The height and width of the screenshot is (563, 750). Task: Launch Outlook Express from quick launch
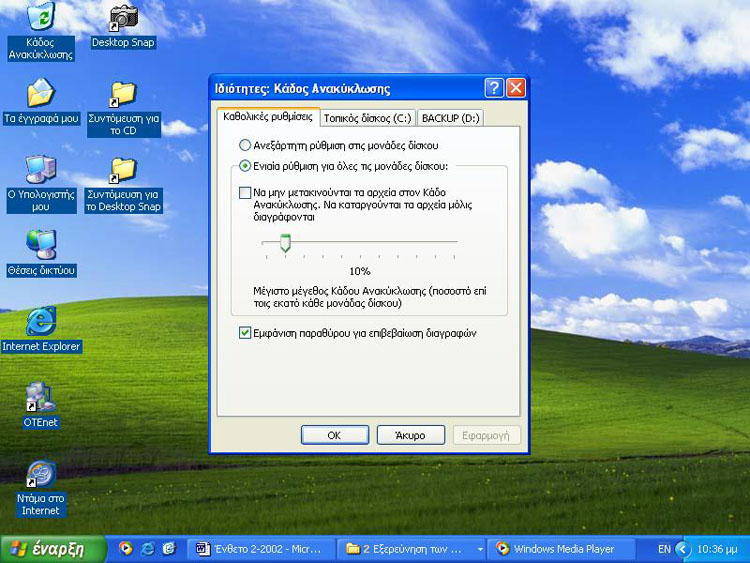[x=169, y=549]
